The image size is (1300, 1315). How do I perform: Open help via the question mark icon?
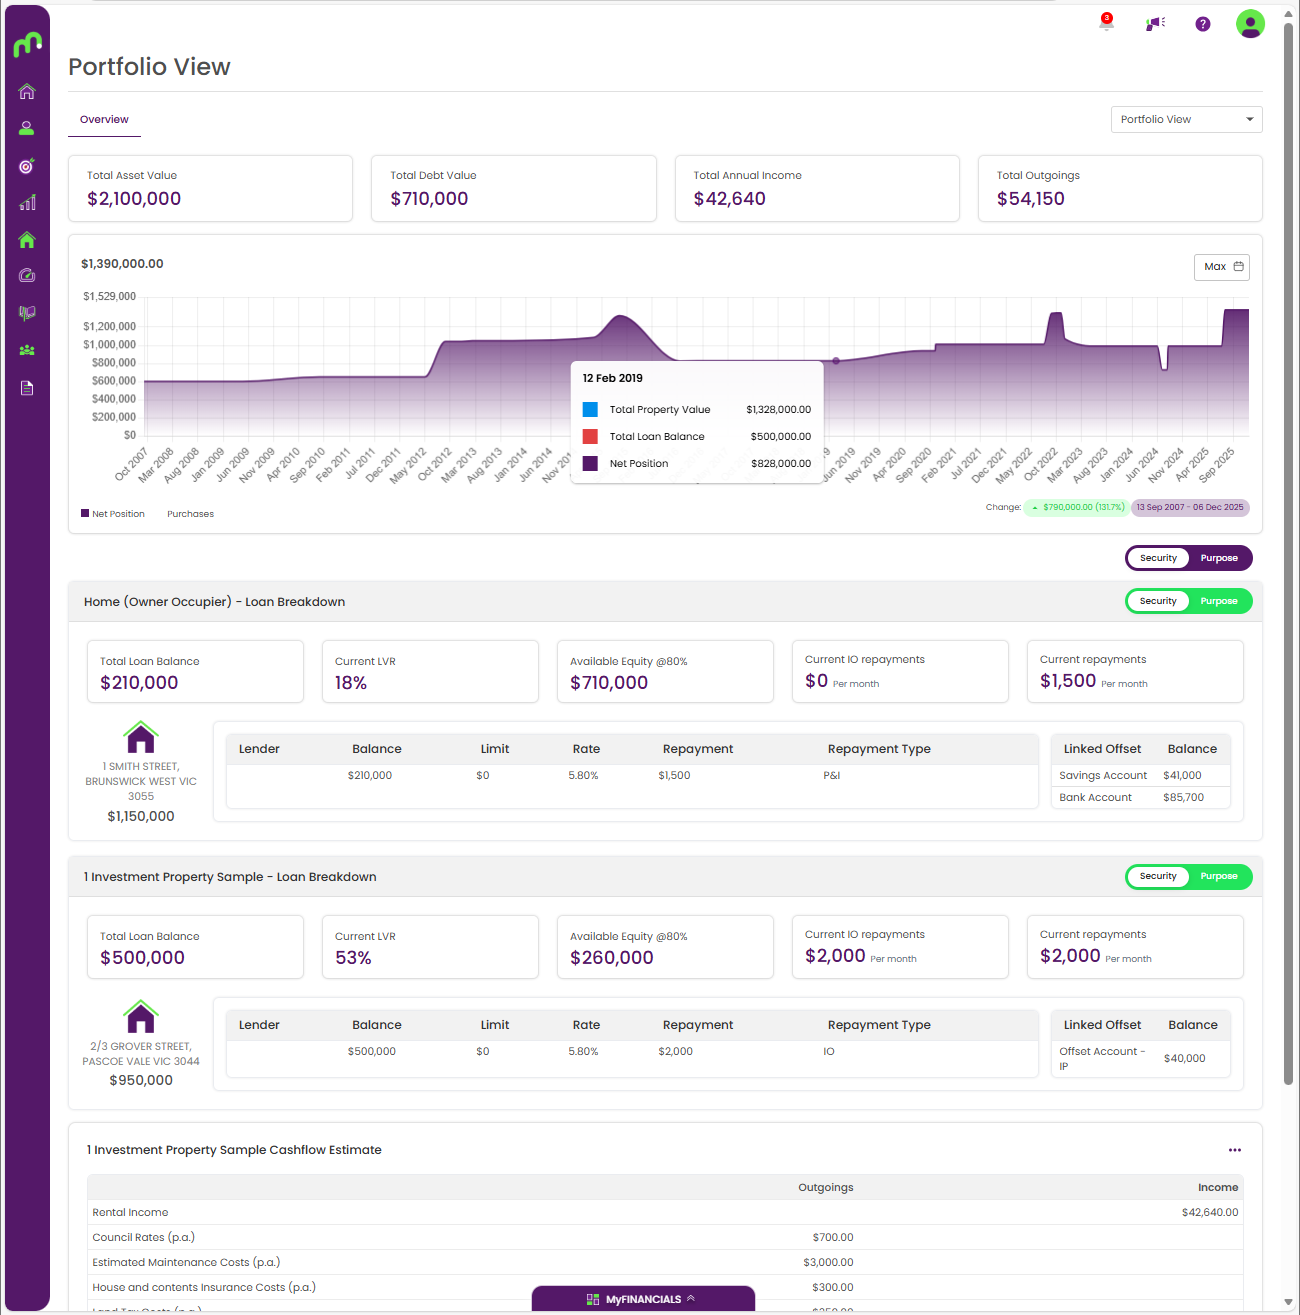point(1203,24)
